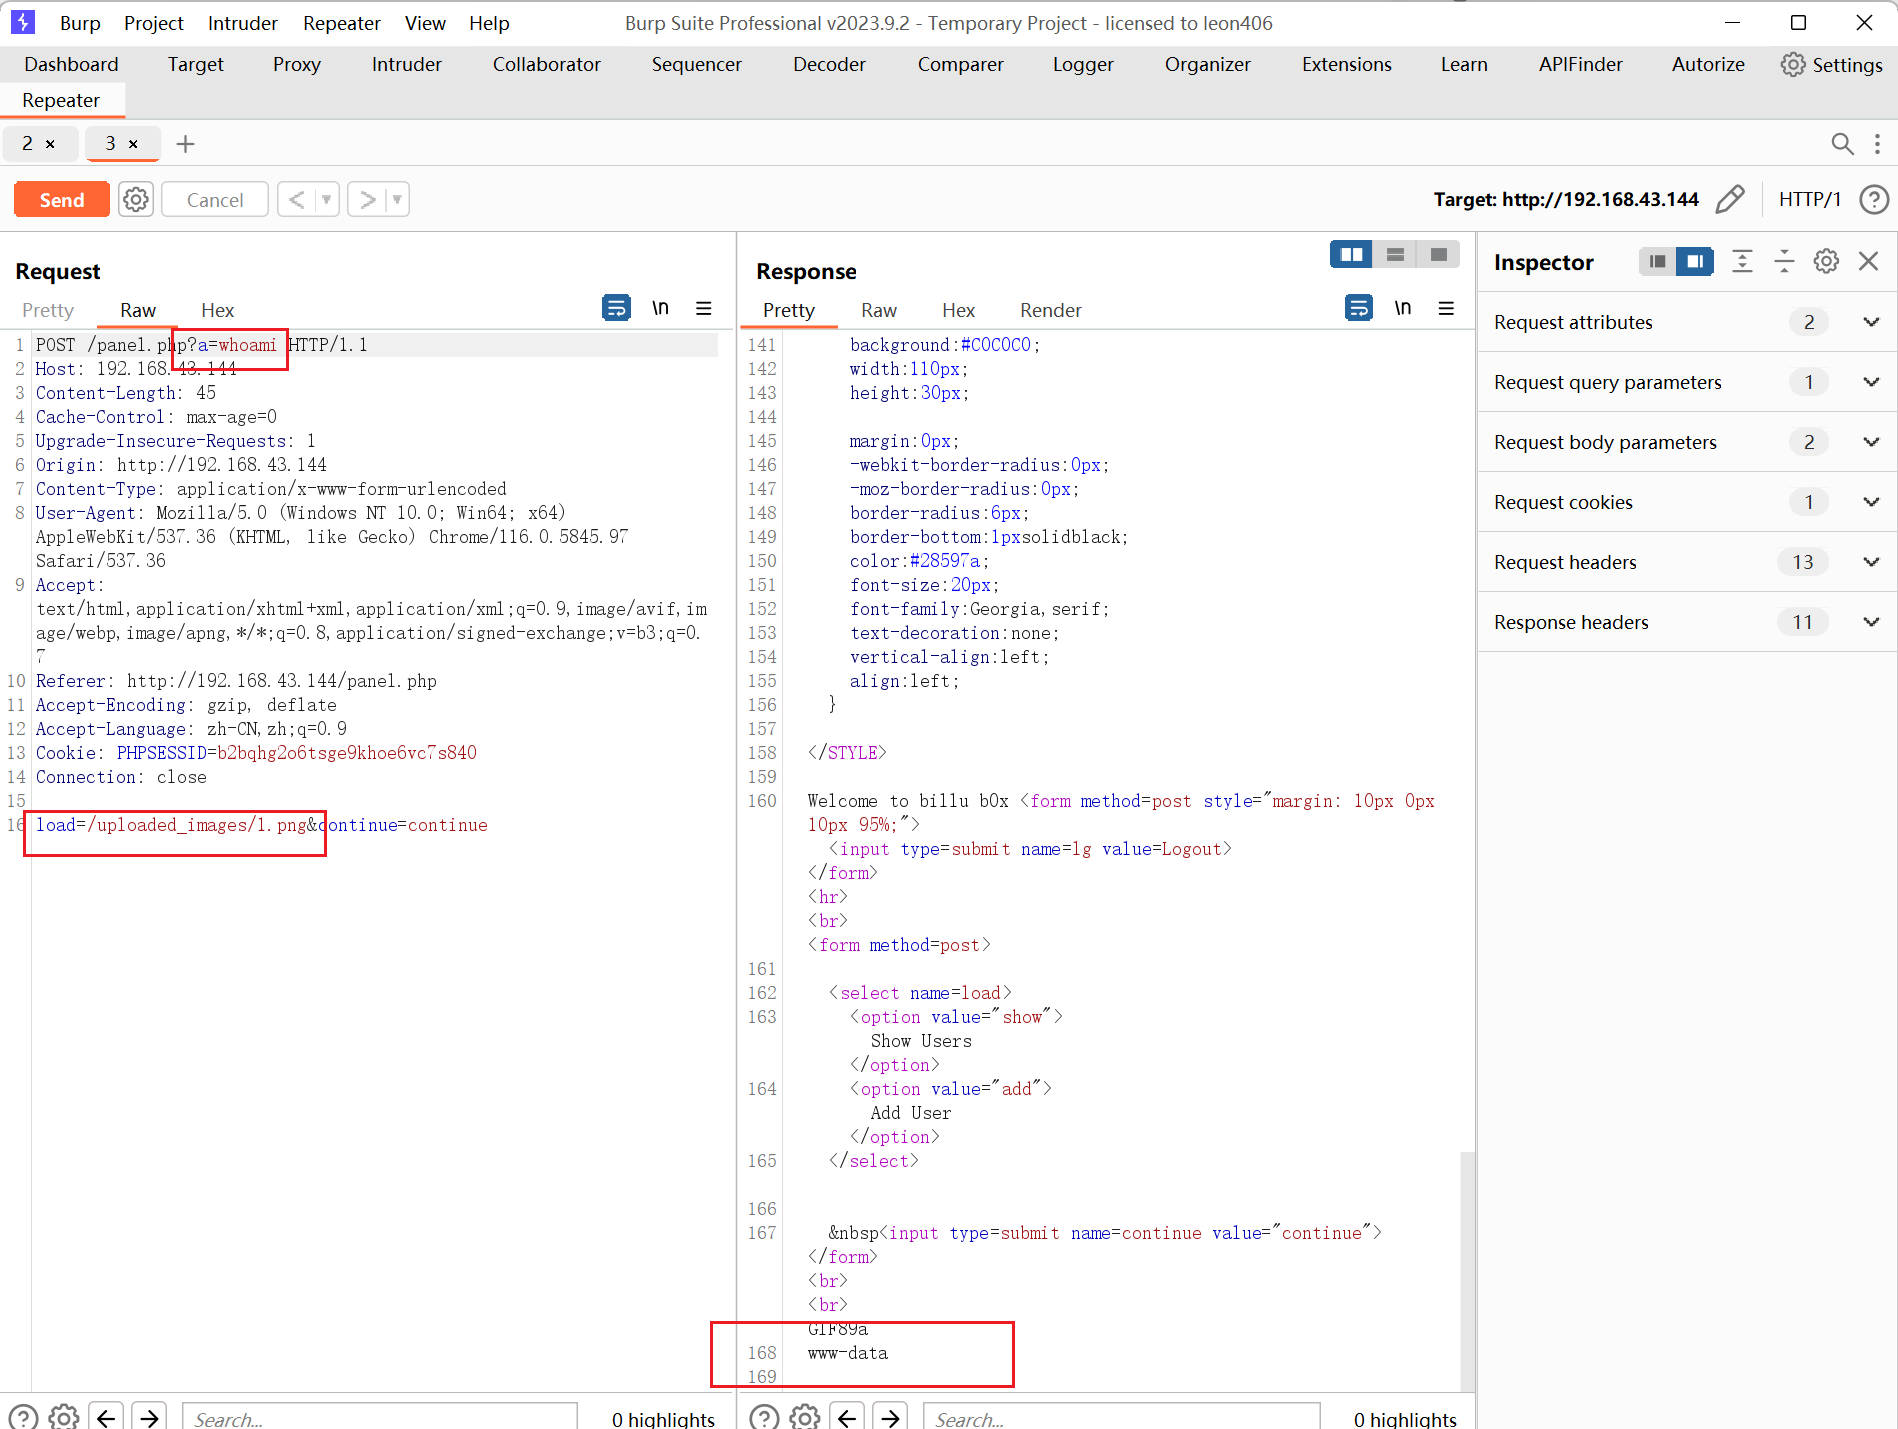1898x1429 pixels.
Task: Click response search input field
Action: point(1121,1418)
